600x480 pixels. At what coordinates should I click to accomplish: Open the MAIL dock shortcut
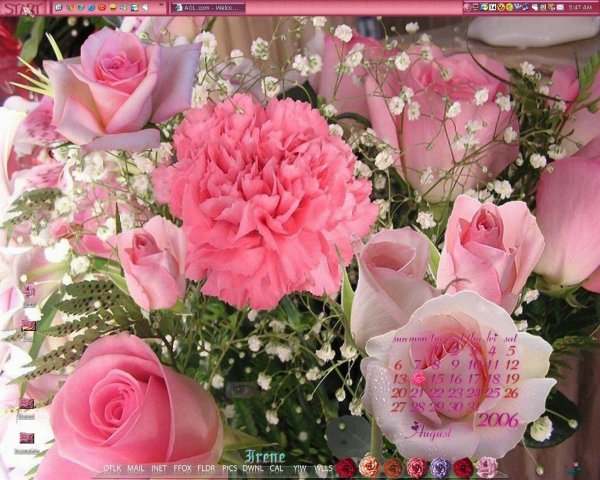[x=136, y=468]
